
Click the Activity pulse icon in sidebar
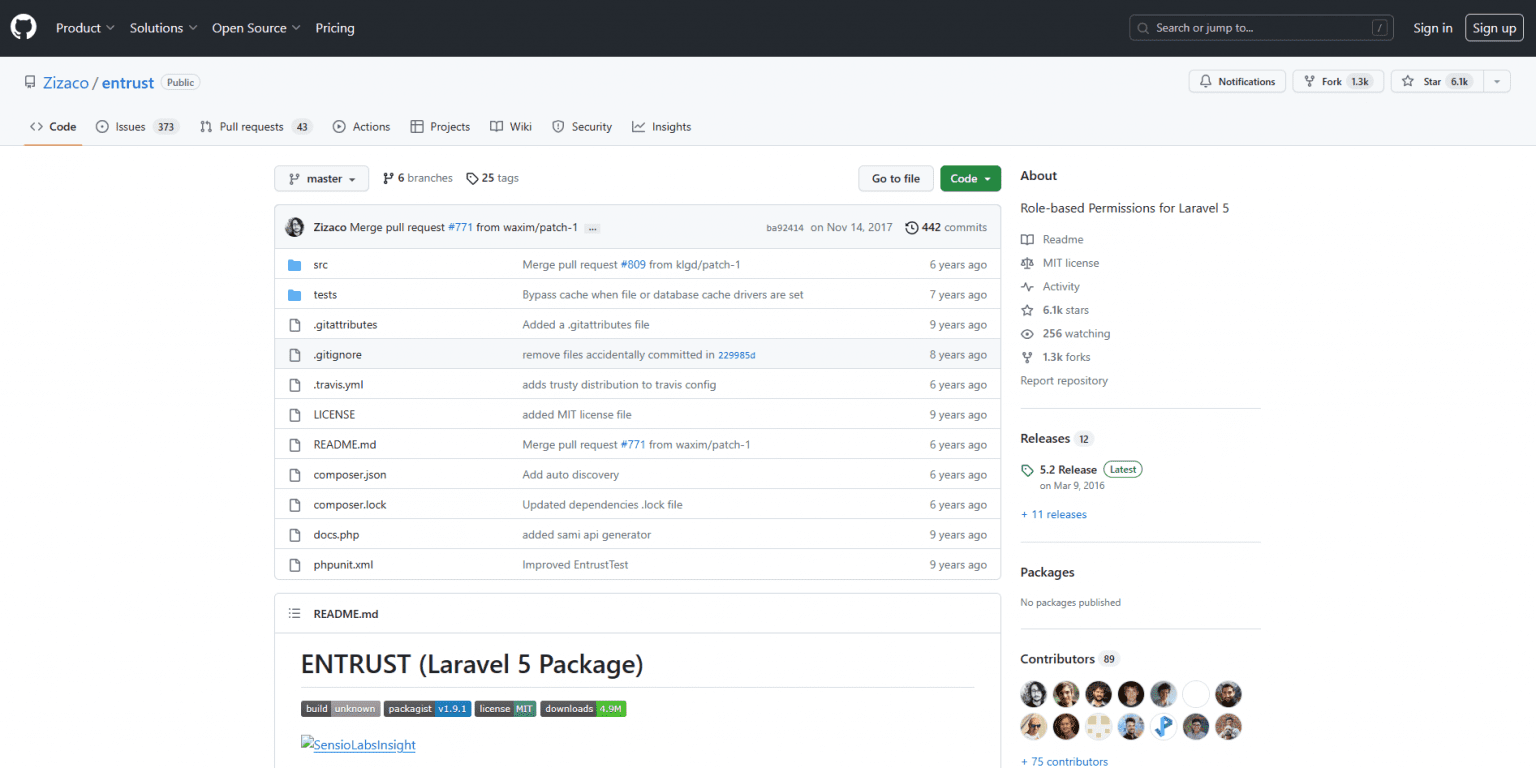[1028, 286]
